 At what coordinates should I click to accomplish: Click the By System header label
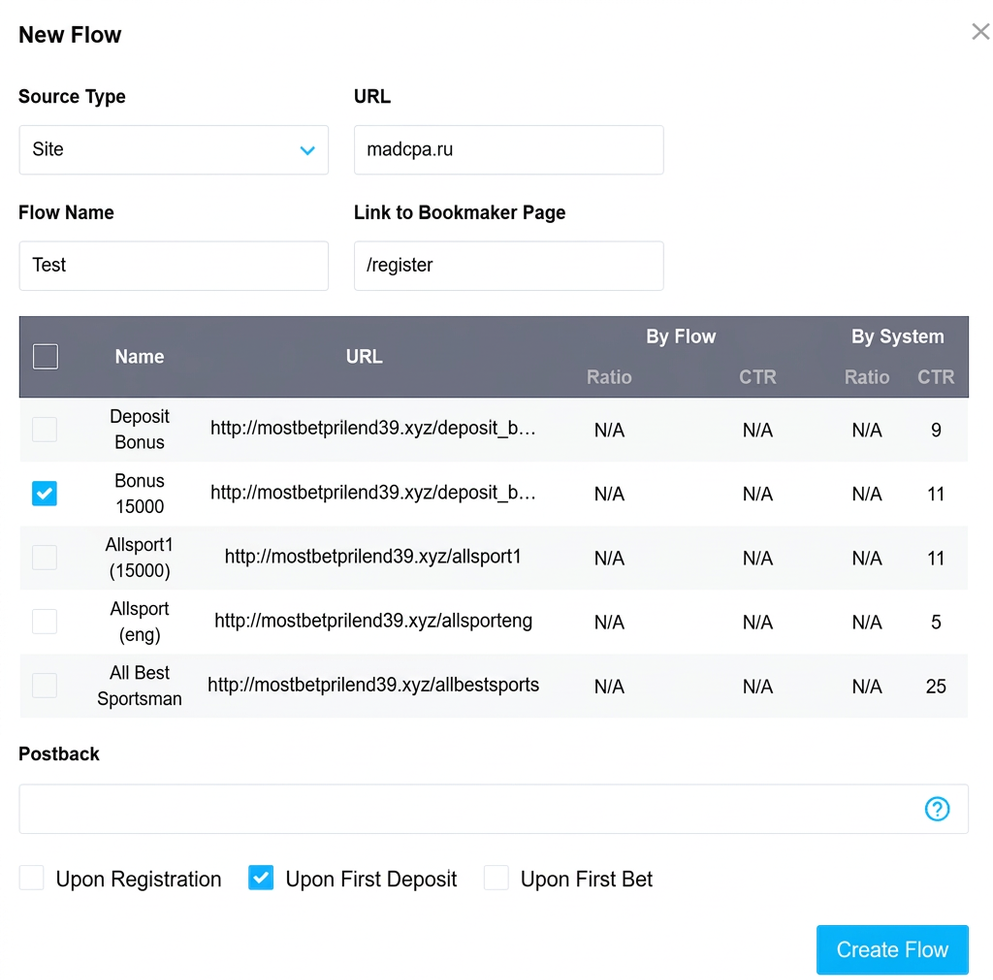[x=897, y=336]
